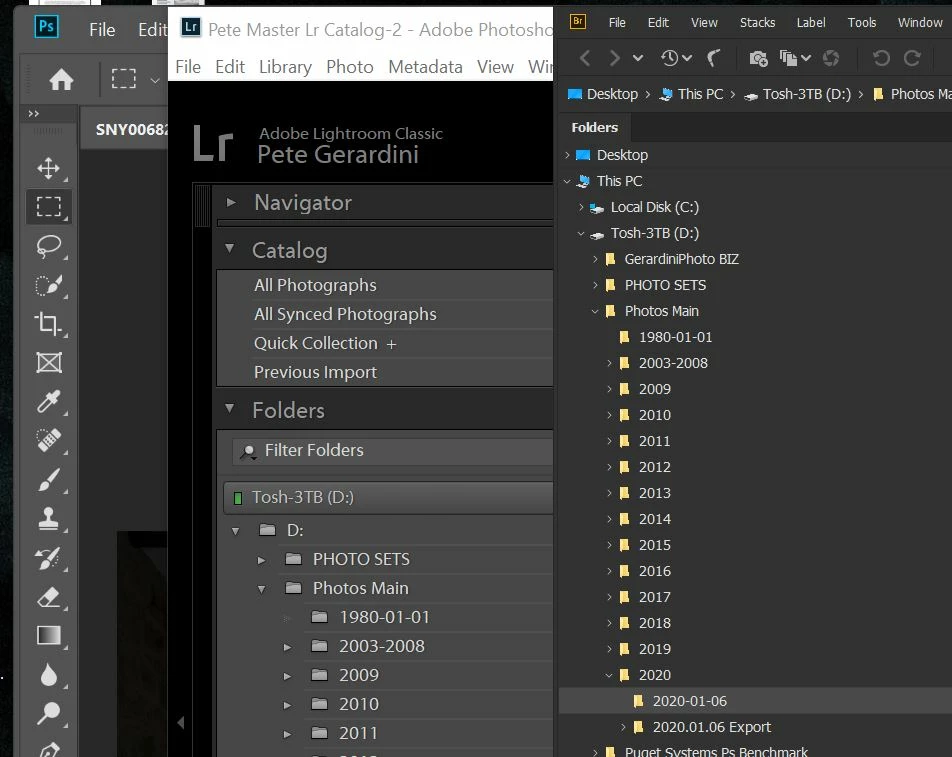Expand PHOTO SETS folder in Lightroom
The width and height of the screenshot is (952, 757).
click(x=261, y=560)
